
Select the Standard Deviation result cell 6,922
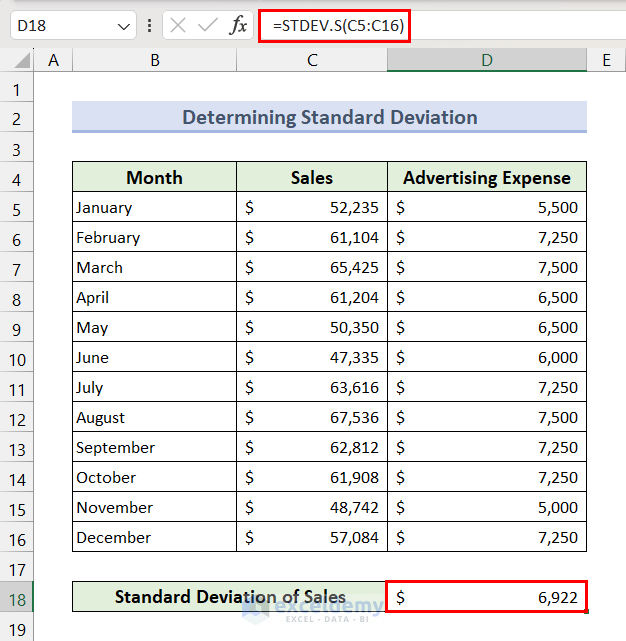coord(486,598)
